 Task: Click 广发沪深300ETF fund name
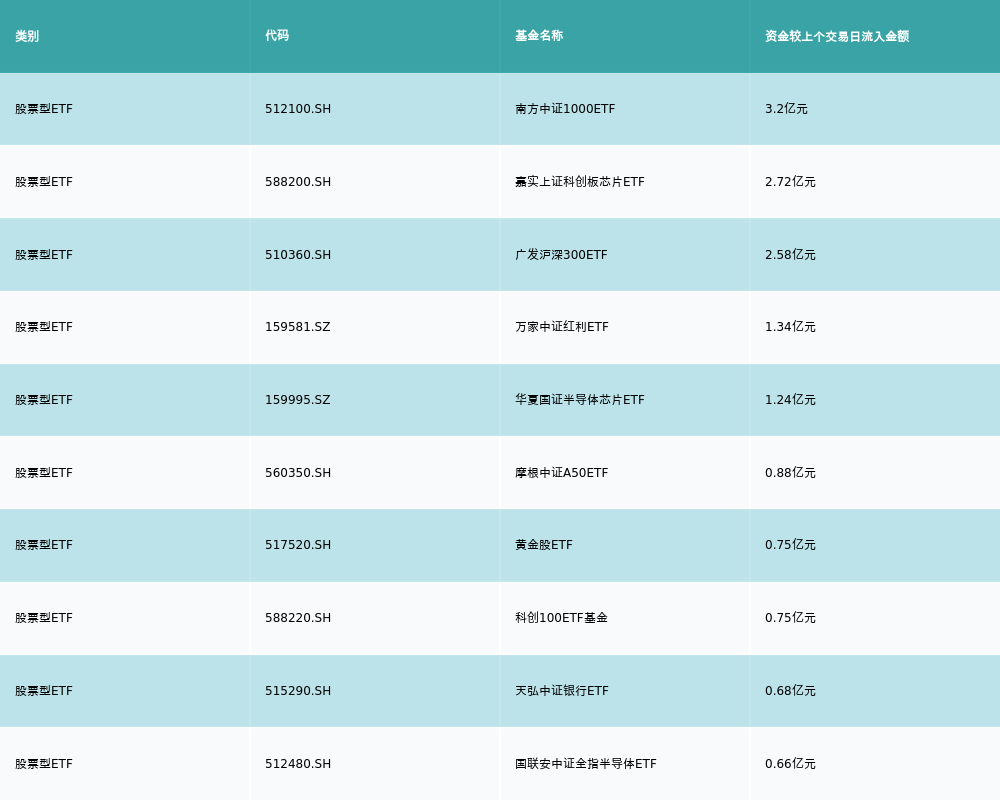coord(561,255)
